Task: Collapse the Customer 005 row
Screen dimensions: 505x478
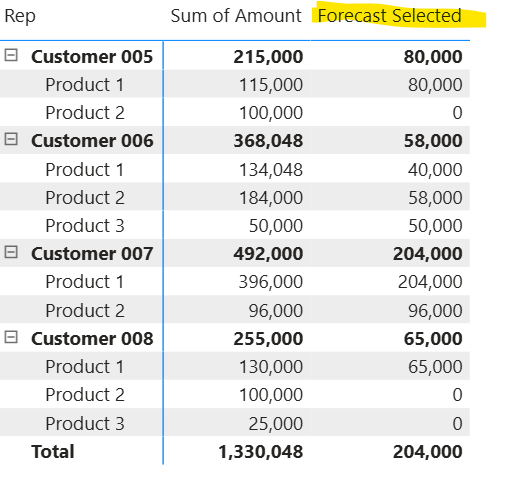Action: pyautogui.click(x=11, y=55)
